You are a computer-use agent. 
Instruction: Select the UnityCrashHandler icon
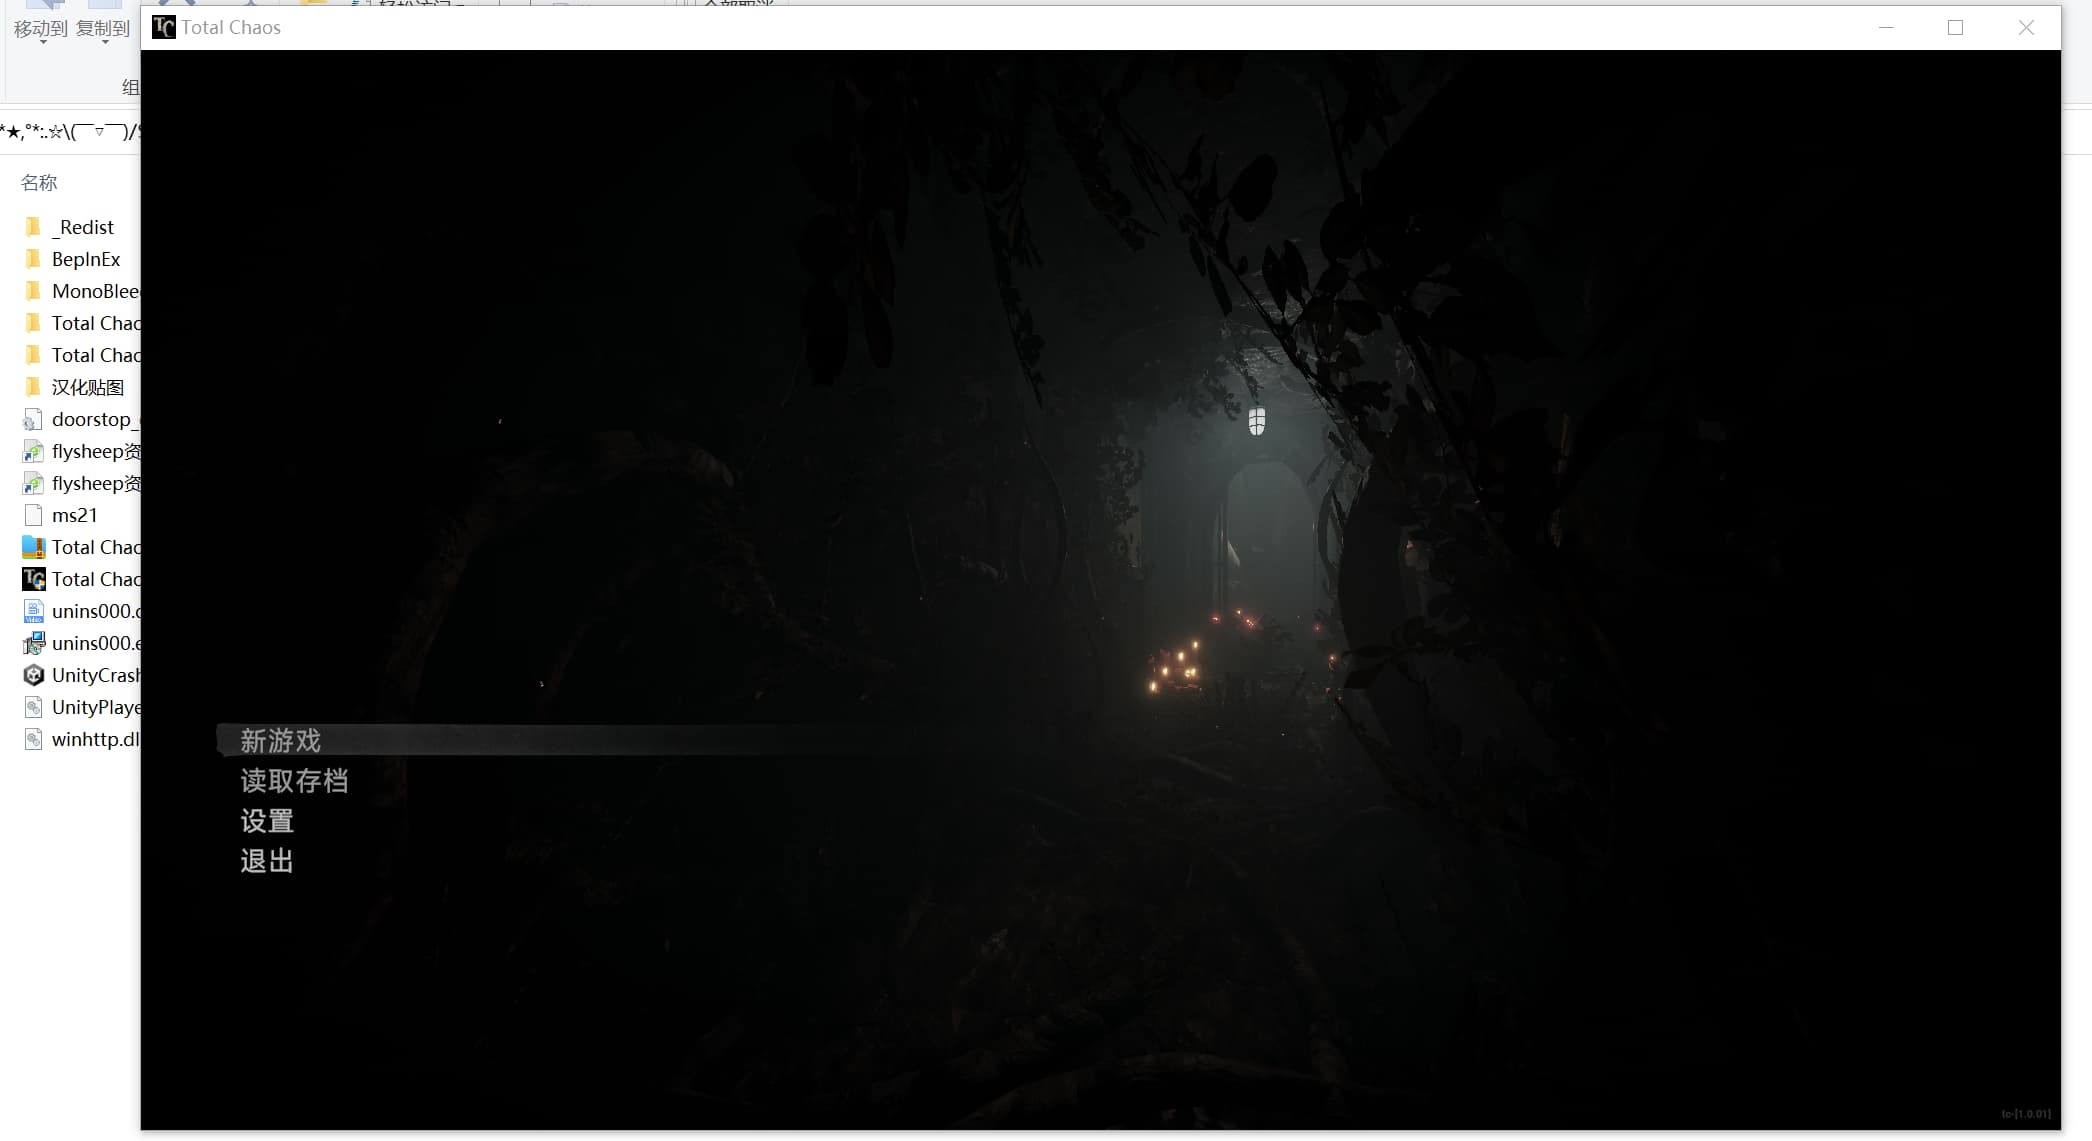pyautogui.click(x=33, y=675)
